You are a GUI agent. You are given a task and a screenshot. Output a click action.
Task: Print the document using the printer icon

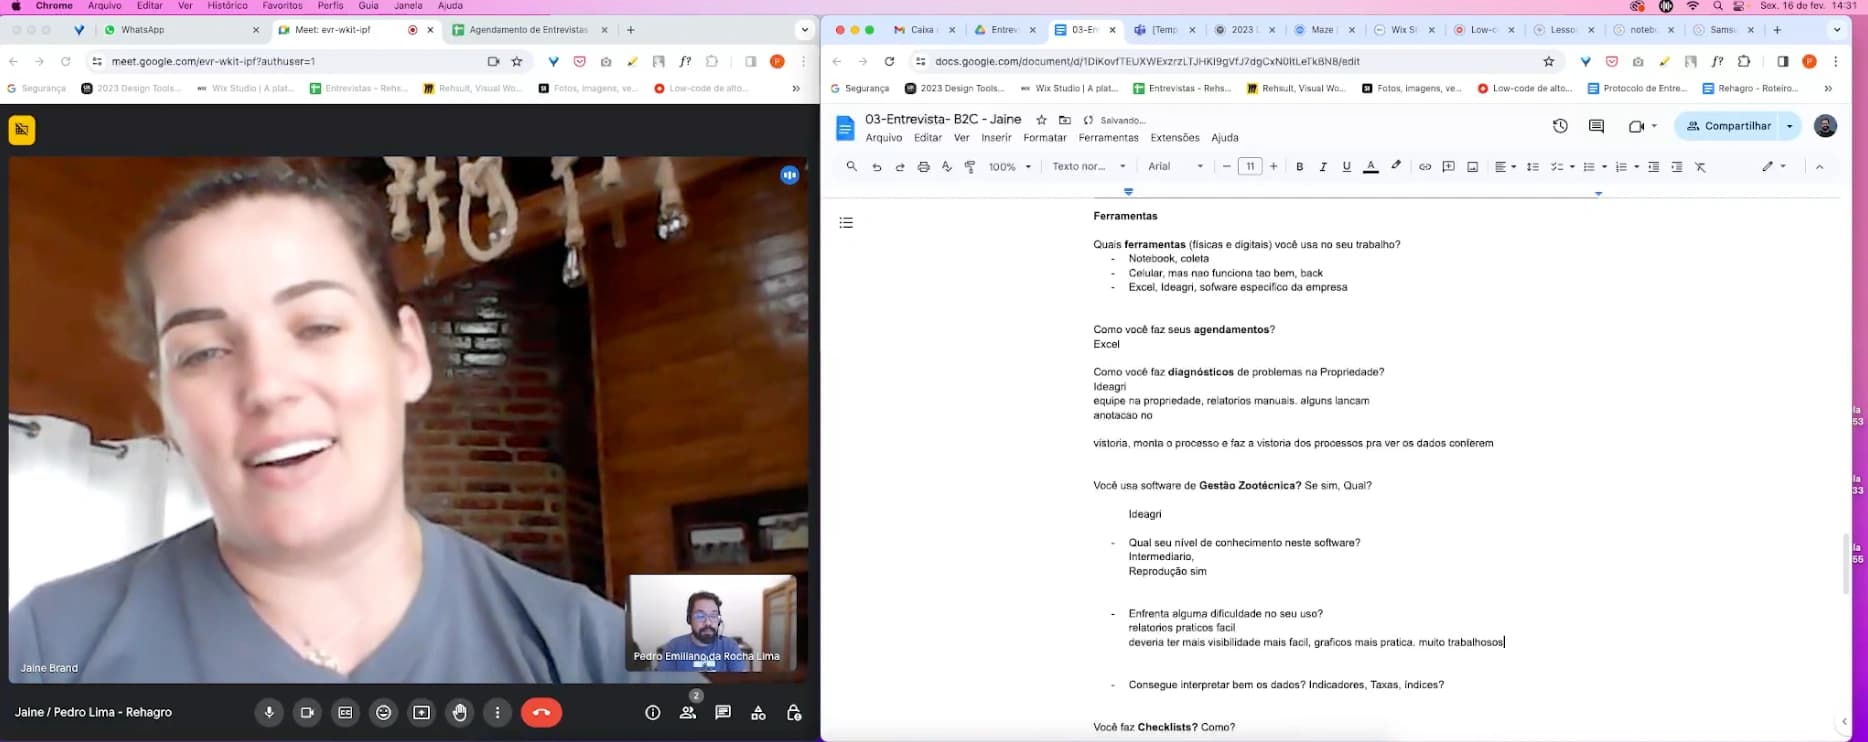[x=923, y=167]
